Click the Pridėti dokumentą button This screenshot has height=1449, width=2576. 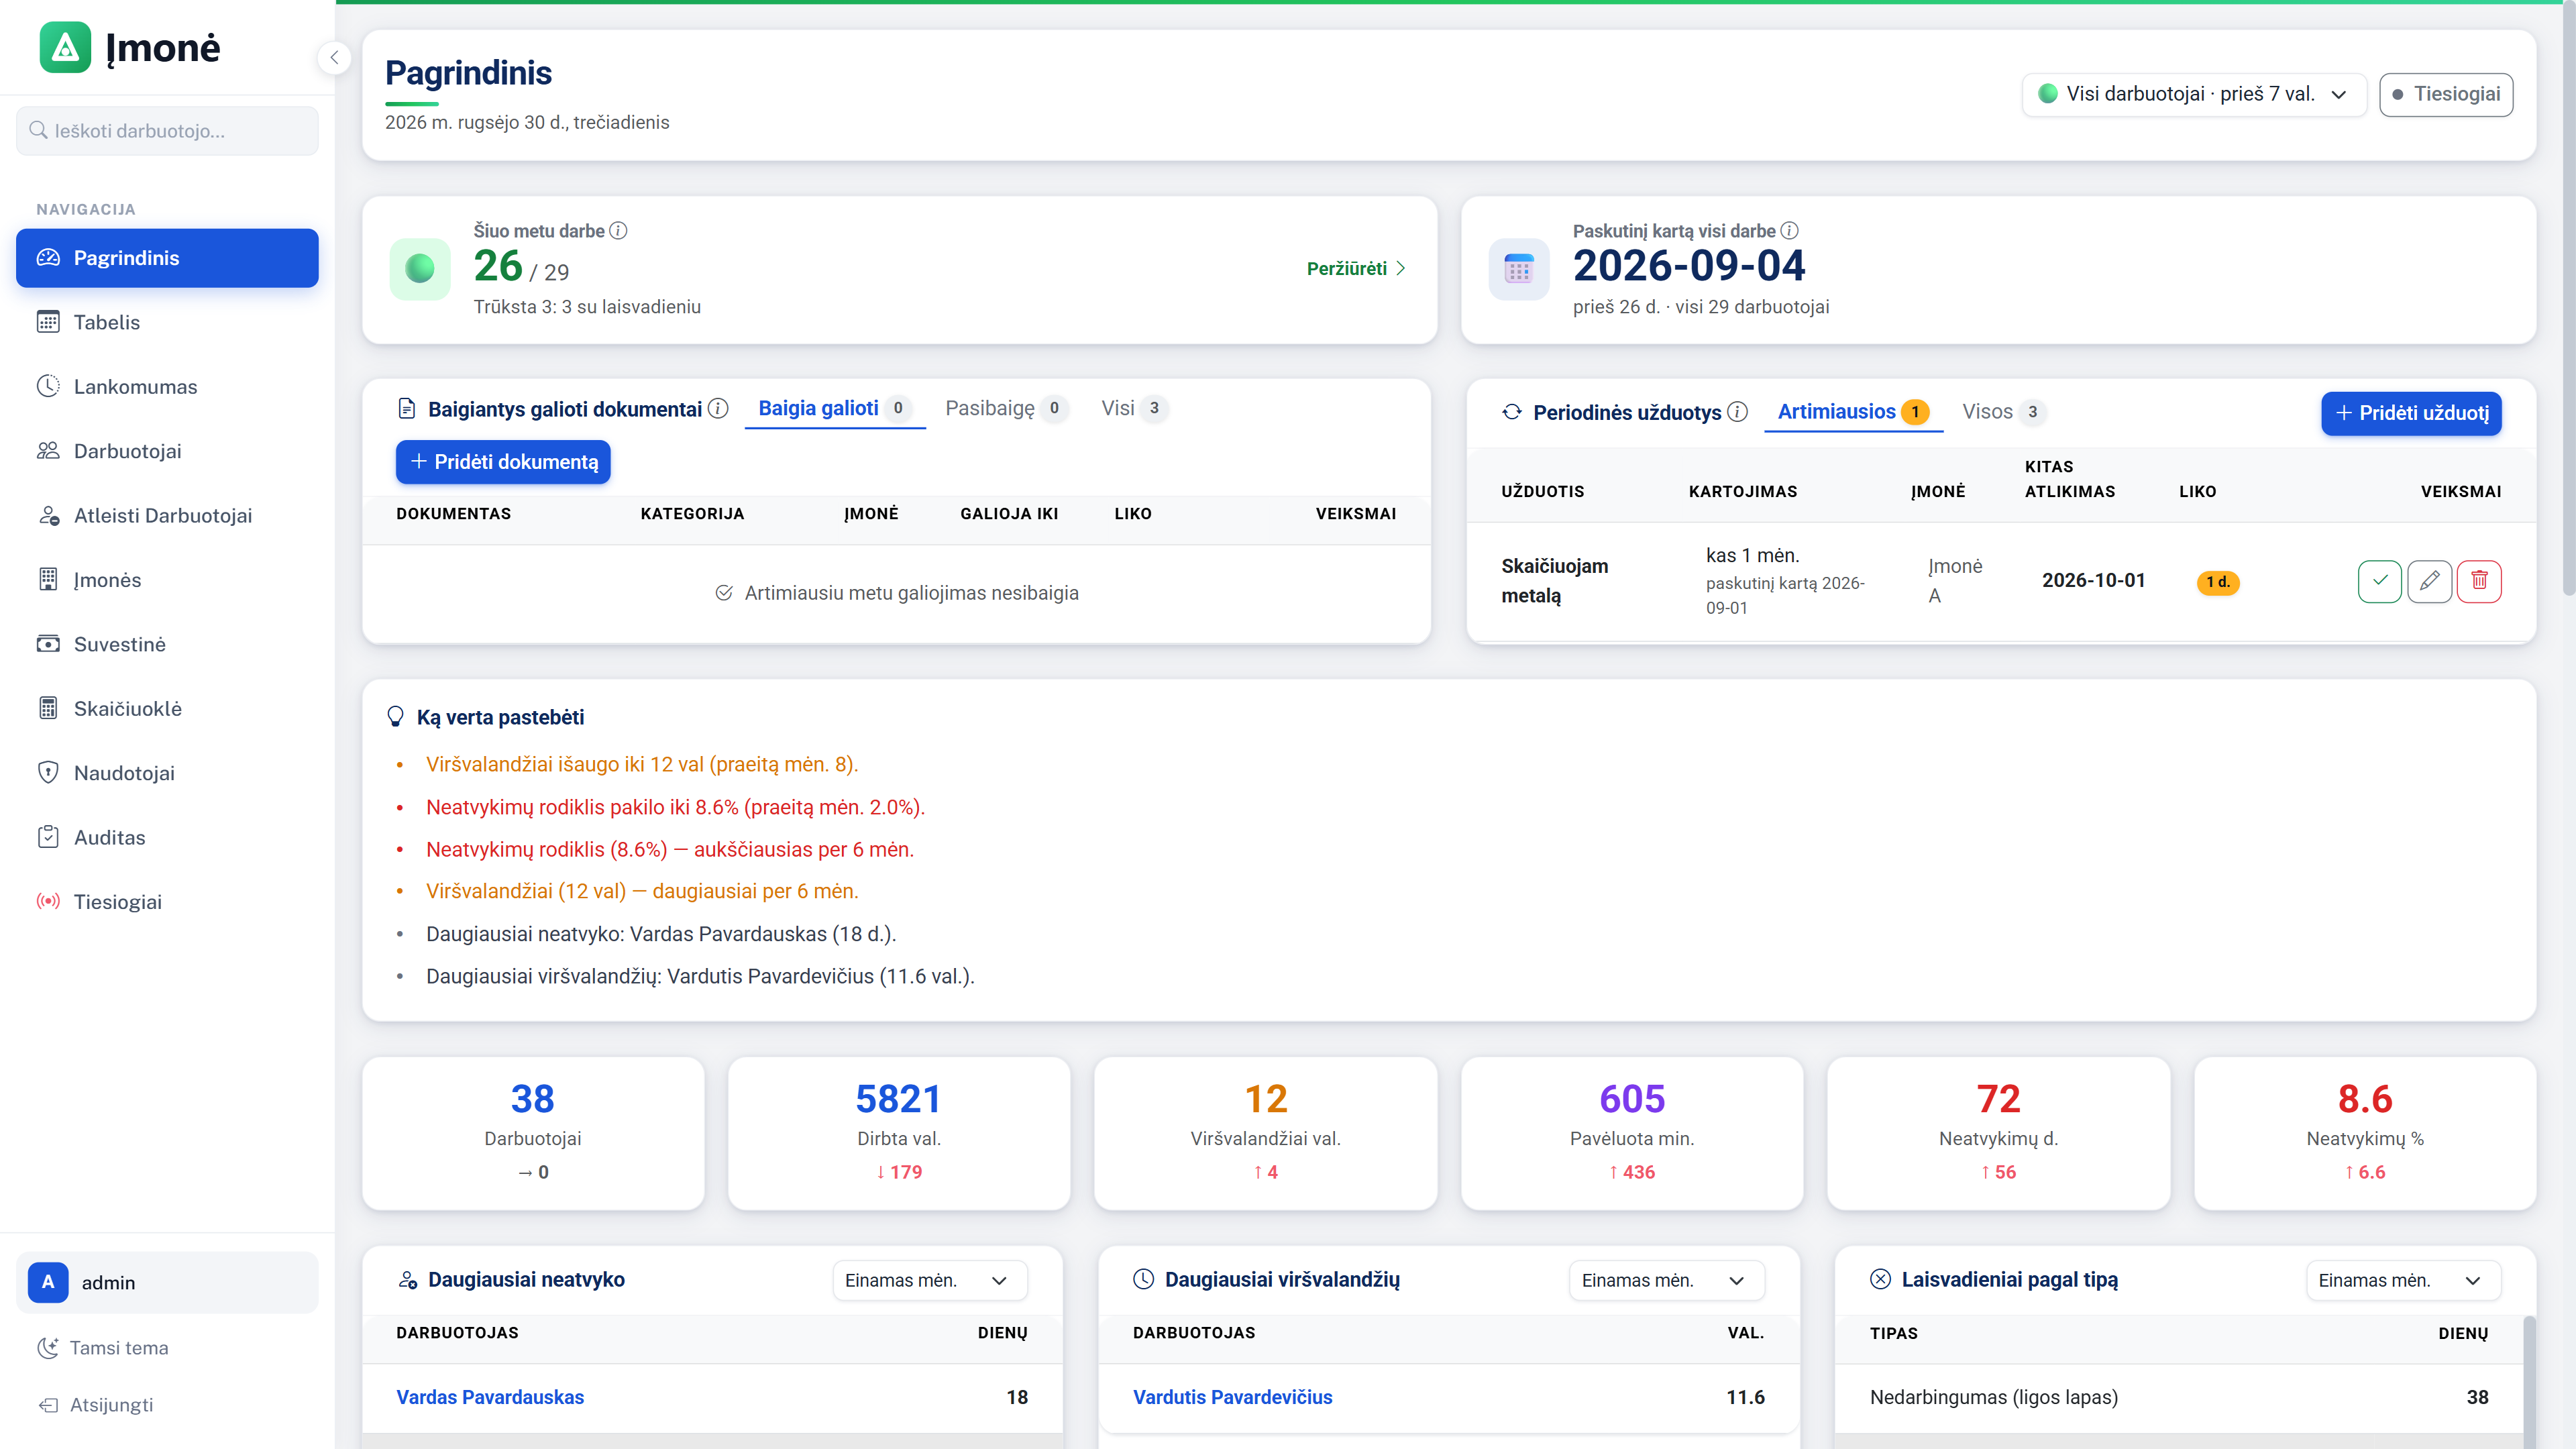503,462
